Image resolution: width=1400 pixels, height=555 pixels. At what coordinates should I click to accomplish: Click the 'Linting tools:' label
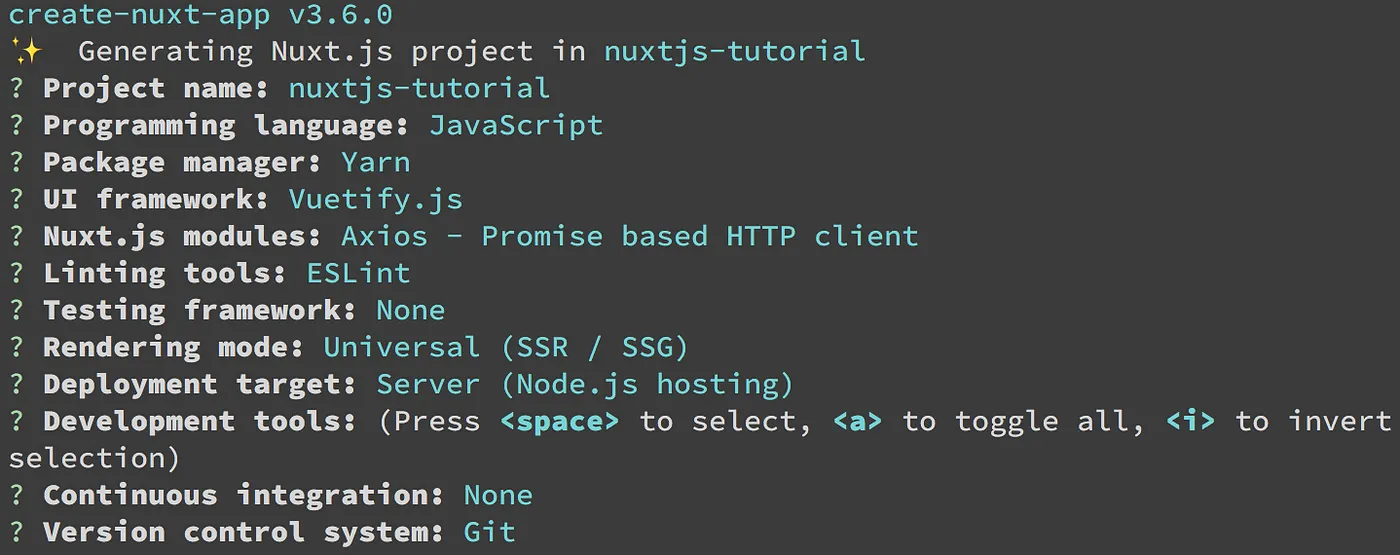(x=165, y=273)
